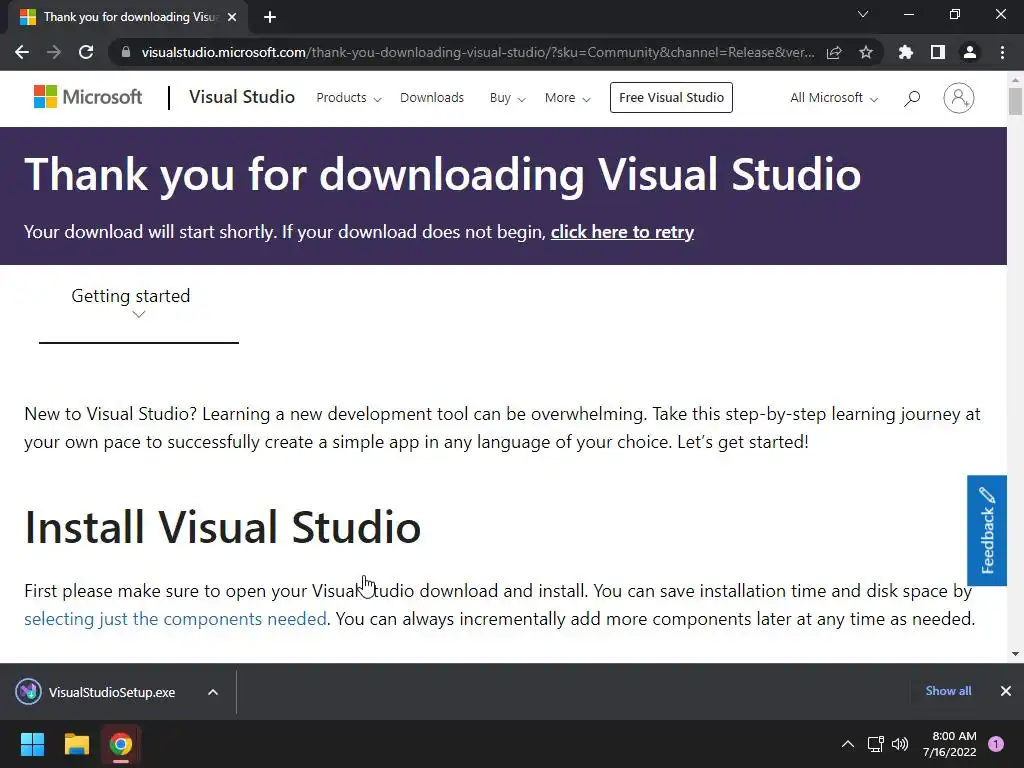This screenshot has width=1024, height=768.
Task: Show hidden system tray icons
Action: tap(848, 744)
